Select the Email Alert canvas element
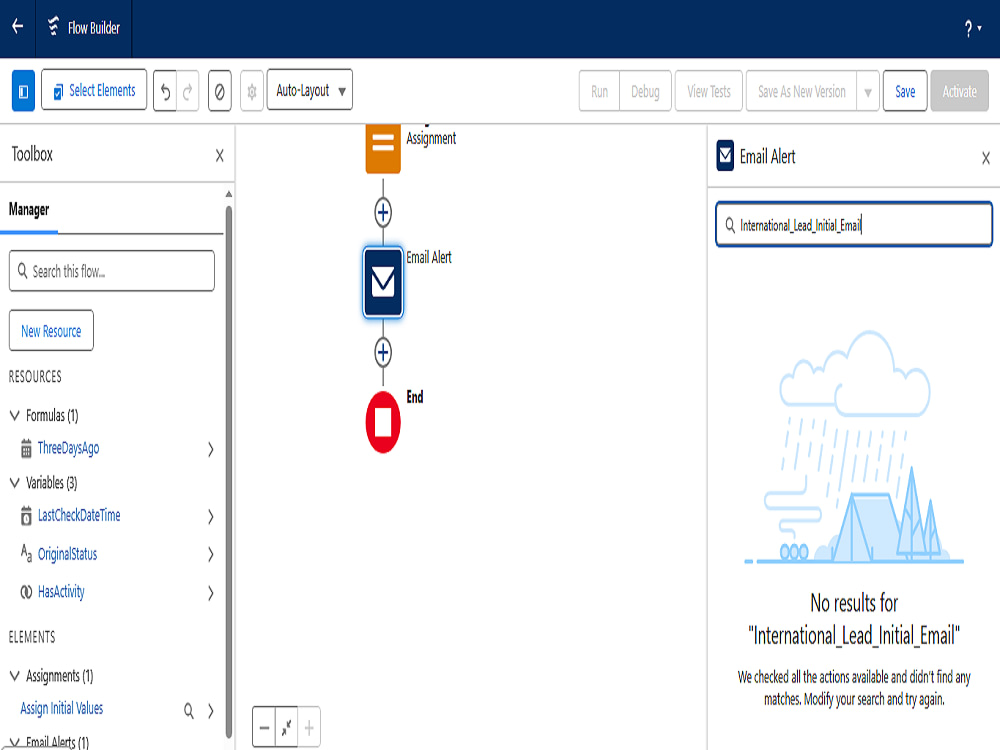 [383, 282]
